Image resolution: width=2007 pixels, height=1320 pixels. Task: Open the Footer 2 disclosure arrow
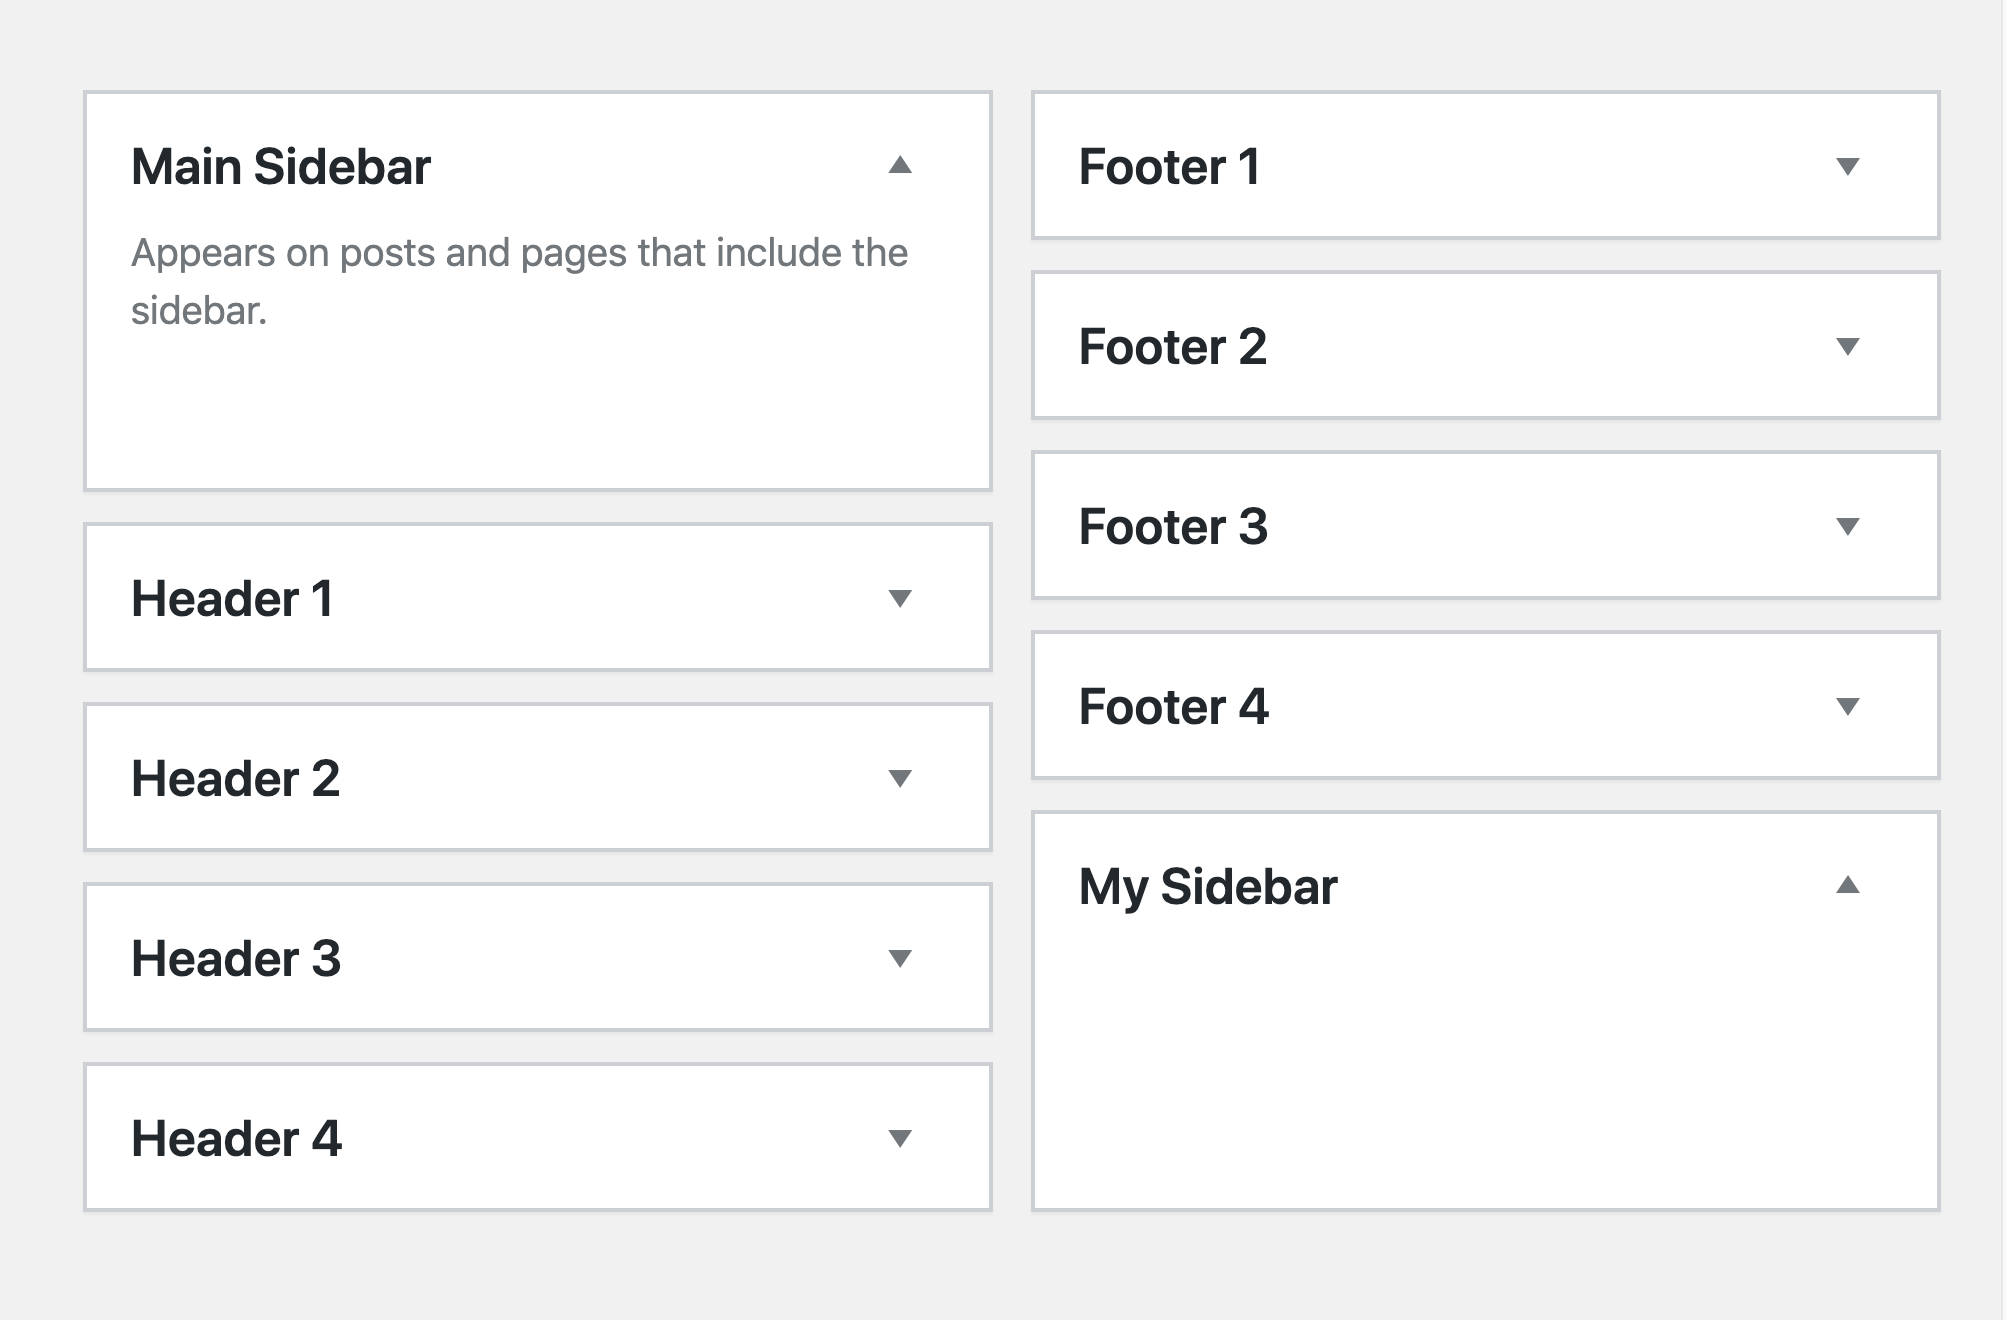pos(1848,347)
